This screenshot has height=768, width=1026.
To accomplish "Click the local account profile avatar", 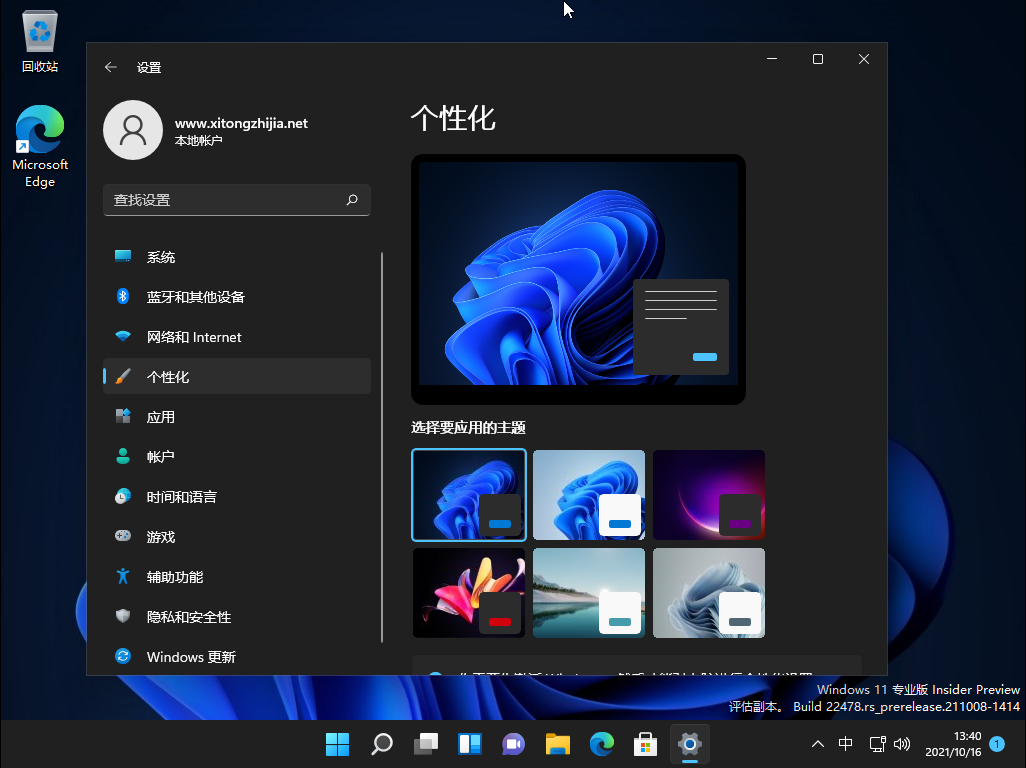I will [133, 130].
